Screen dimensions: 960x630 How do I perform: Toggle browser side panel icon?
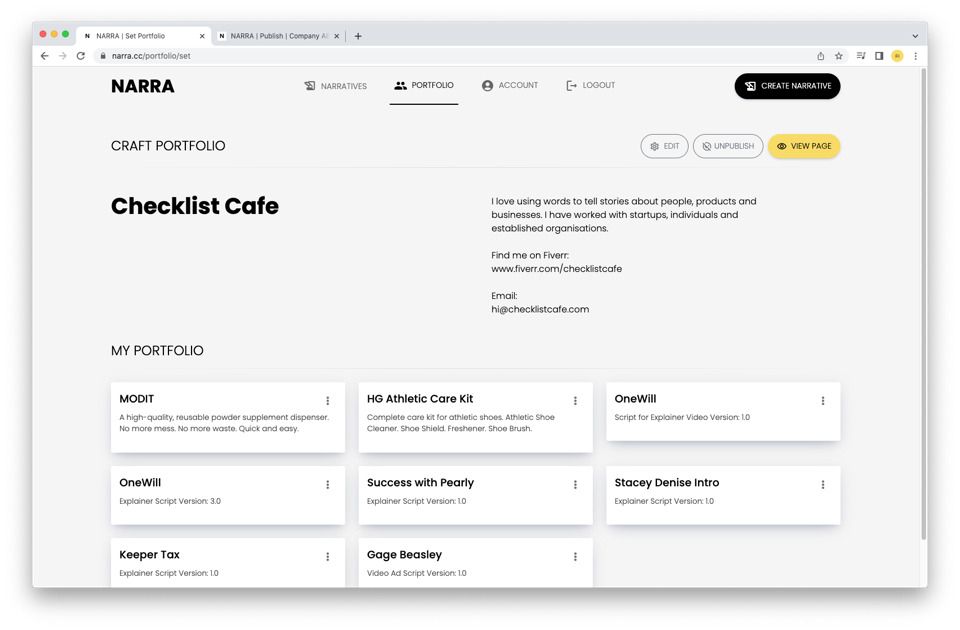pos(879,56)
